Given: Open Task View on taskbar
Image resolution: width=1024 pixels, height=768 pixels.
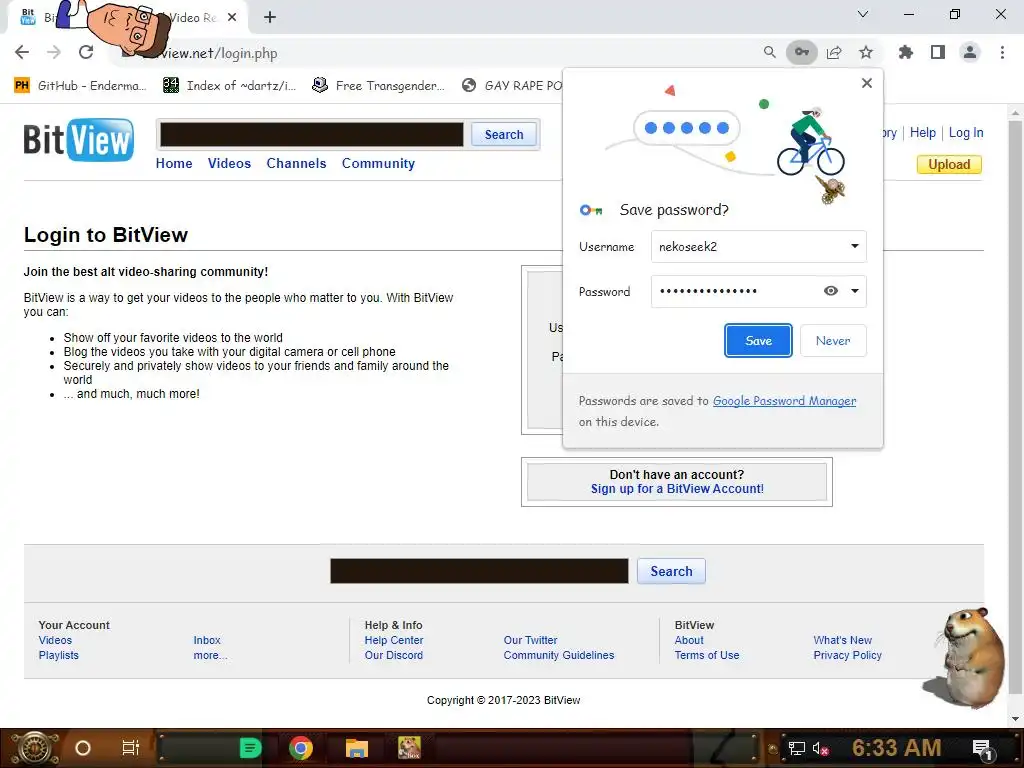Looking at the screenshot, I should tap(131, 748).
